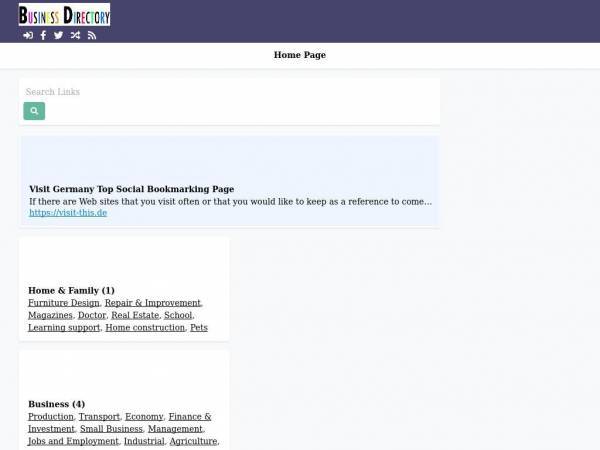The width and height of the screenshot is (600, 450).
Task: Open the Transport subcategory
Action: pyautogui.click(x=99, y=416)
